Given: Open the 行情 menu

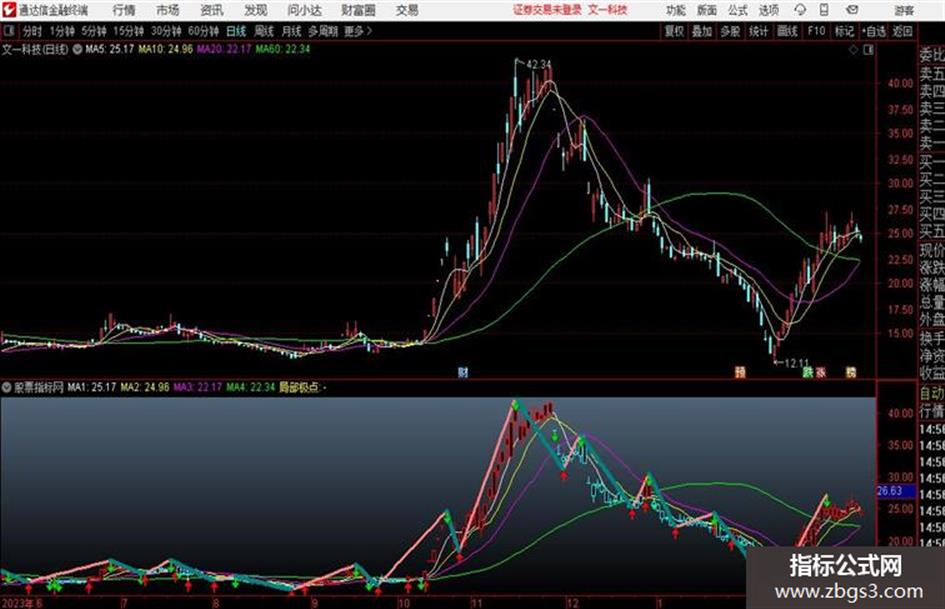Looking at the screenshot, I should coord(124,10).
